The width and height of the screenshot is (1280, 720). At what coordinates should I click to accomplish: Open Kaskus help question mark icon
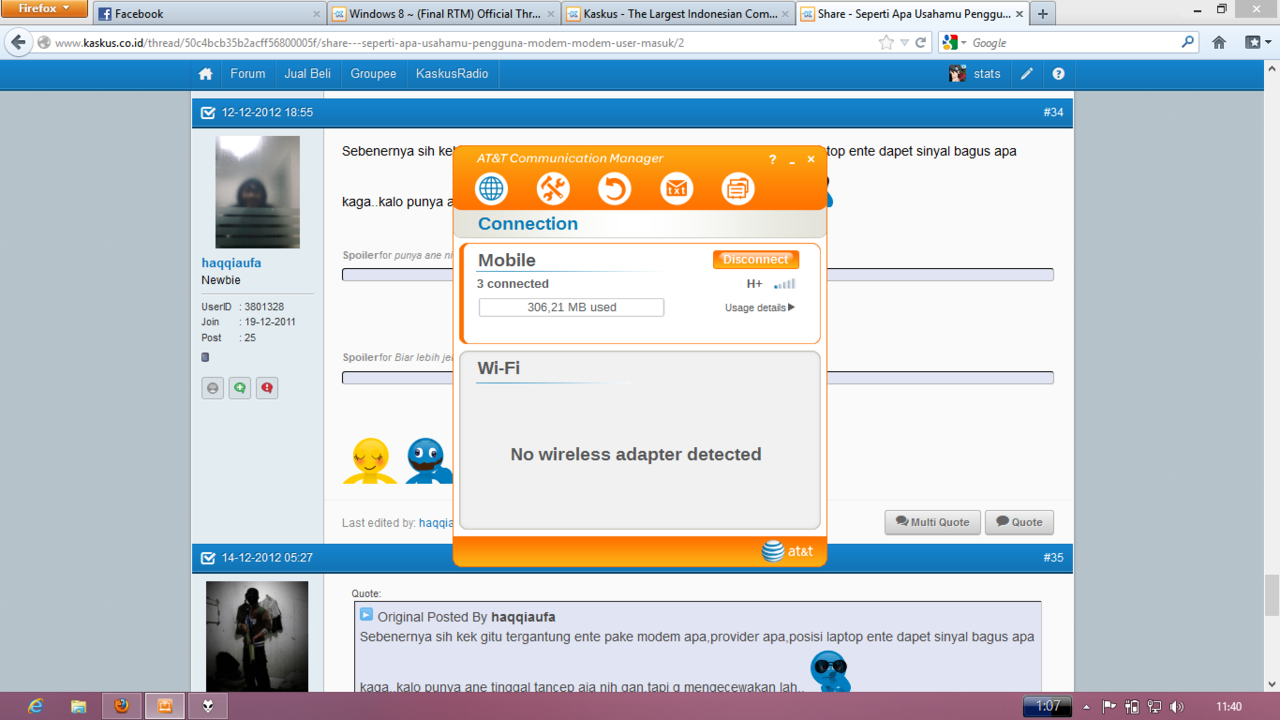(x=1058, y=73)
